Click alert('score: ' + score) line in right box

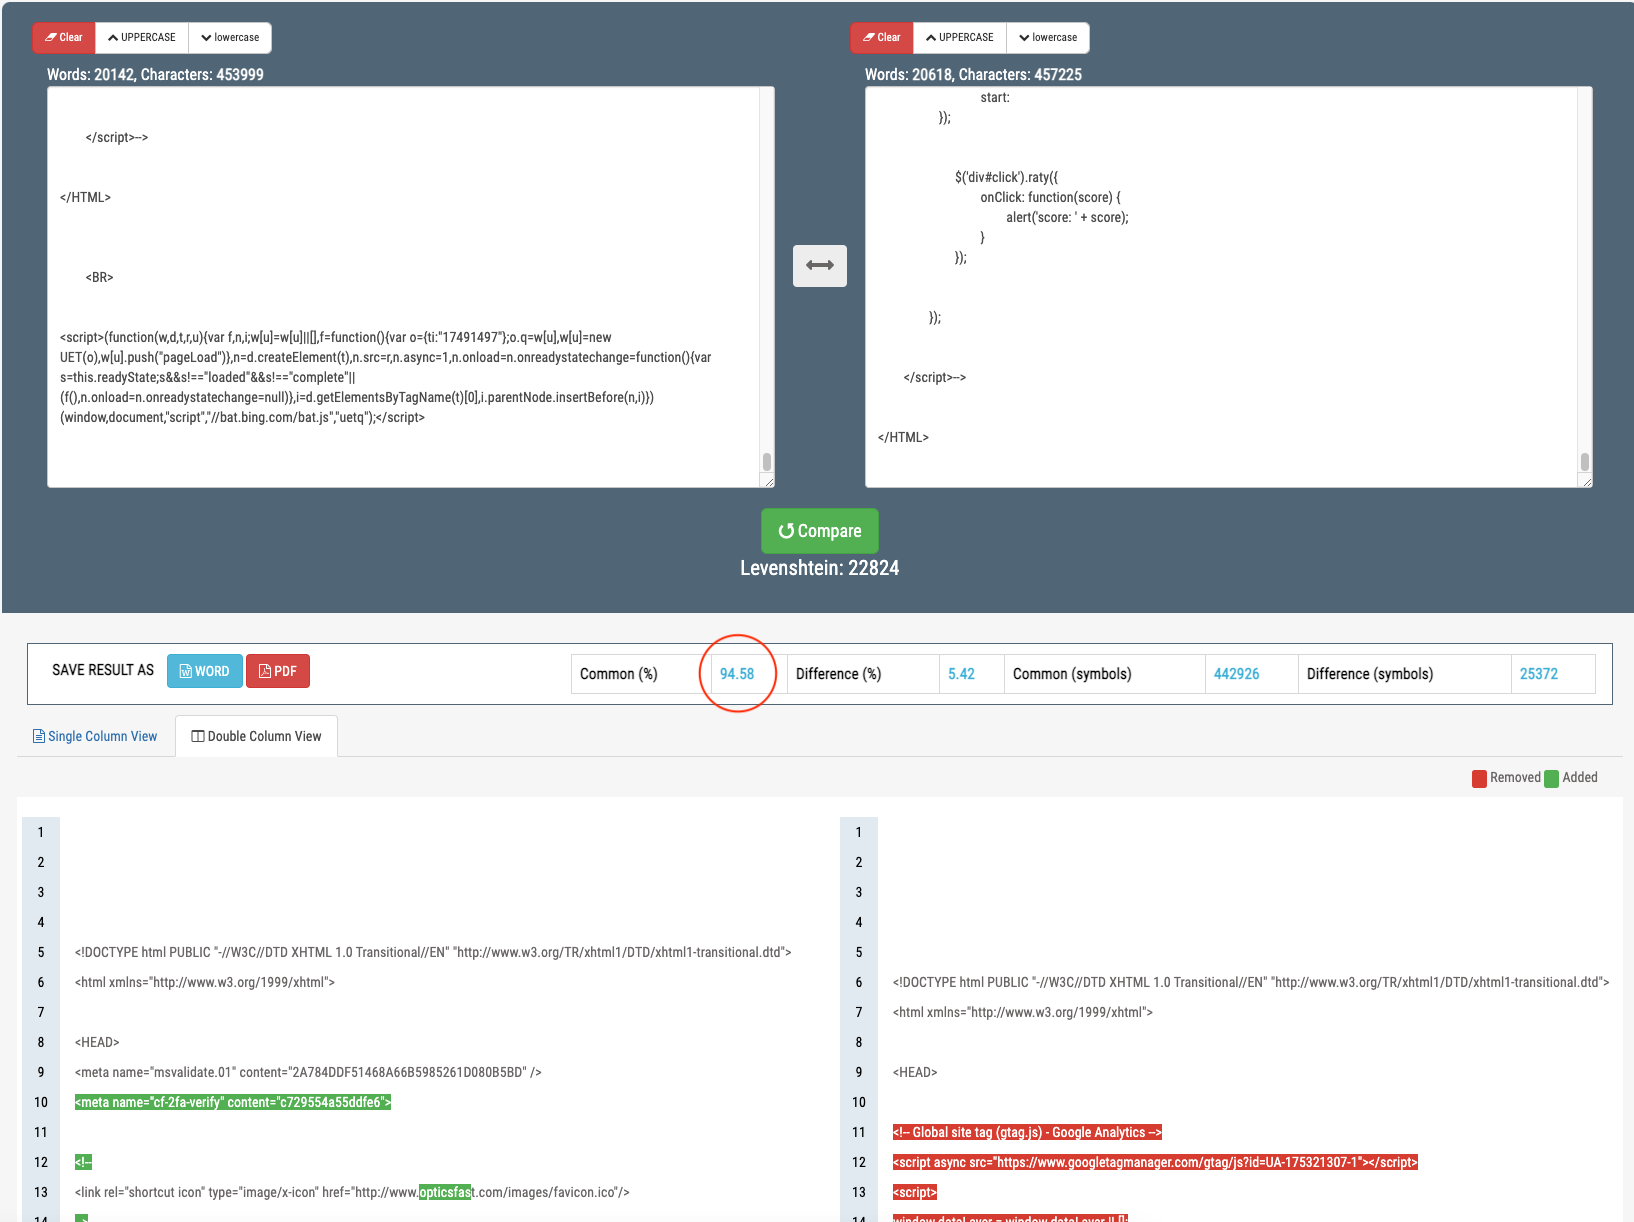click(1067, 217)
